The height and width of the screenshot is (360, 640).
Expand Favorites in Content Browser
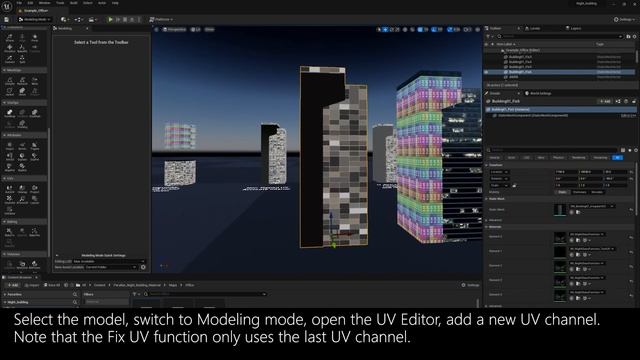5,294
